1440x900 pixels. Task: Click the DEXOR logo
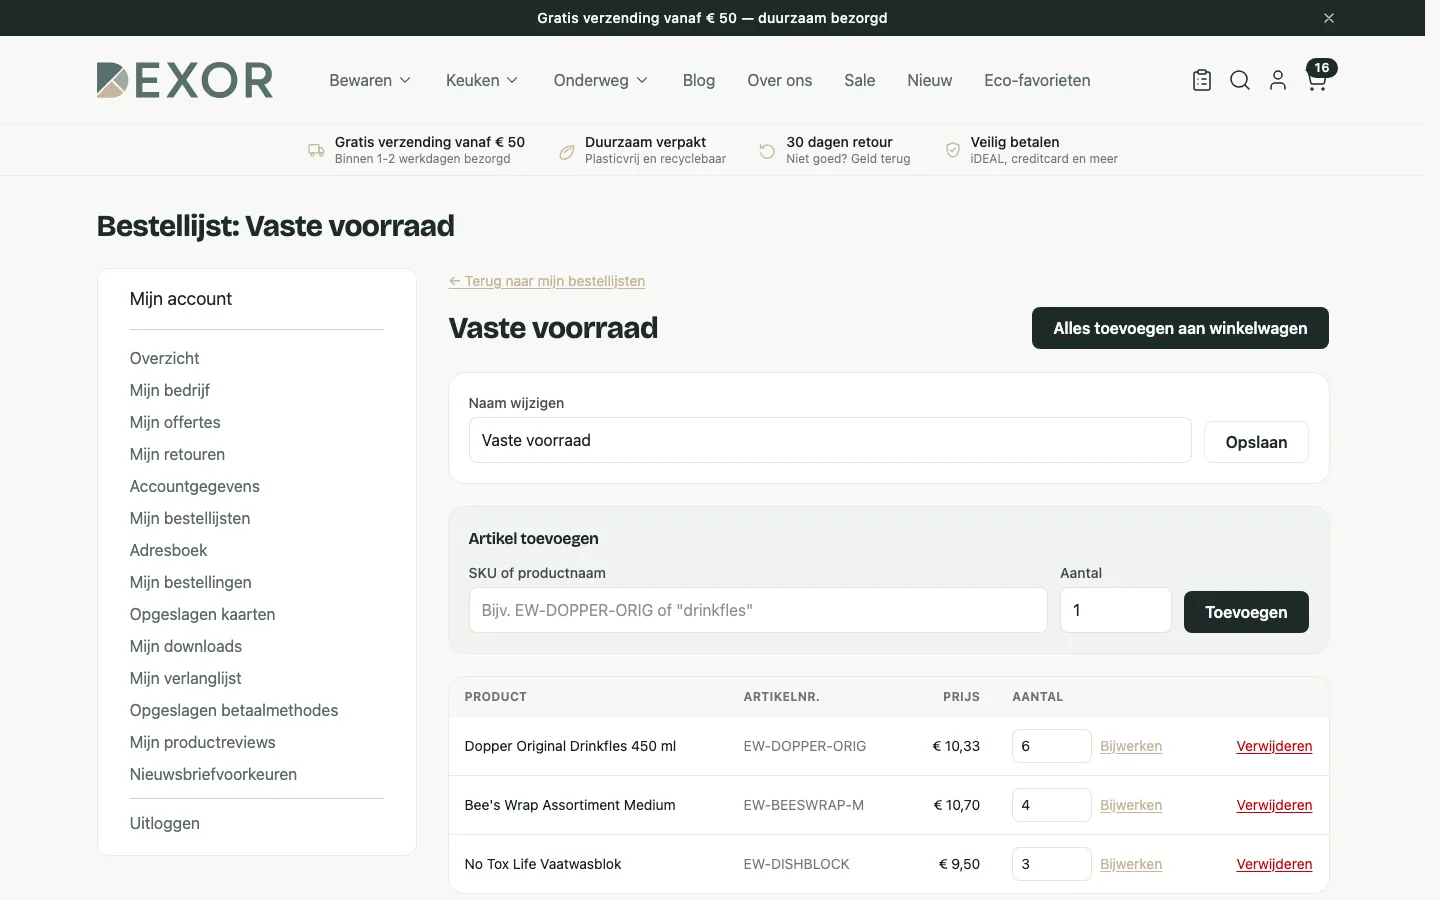(185, 80)
